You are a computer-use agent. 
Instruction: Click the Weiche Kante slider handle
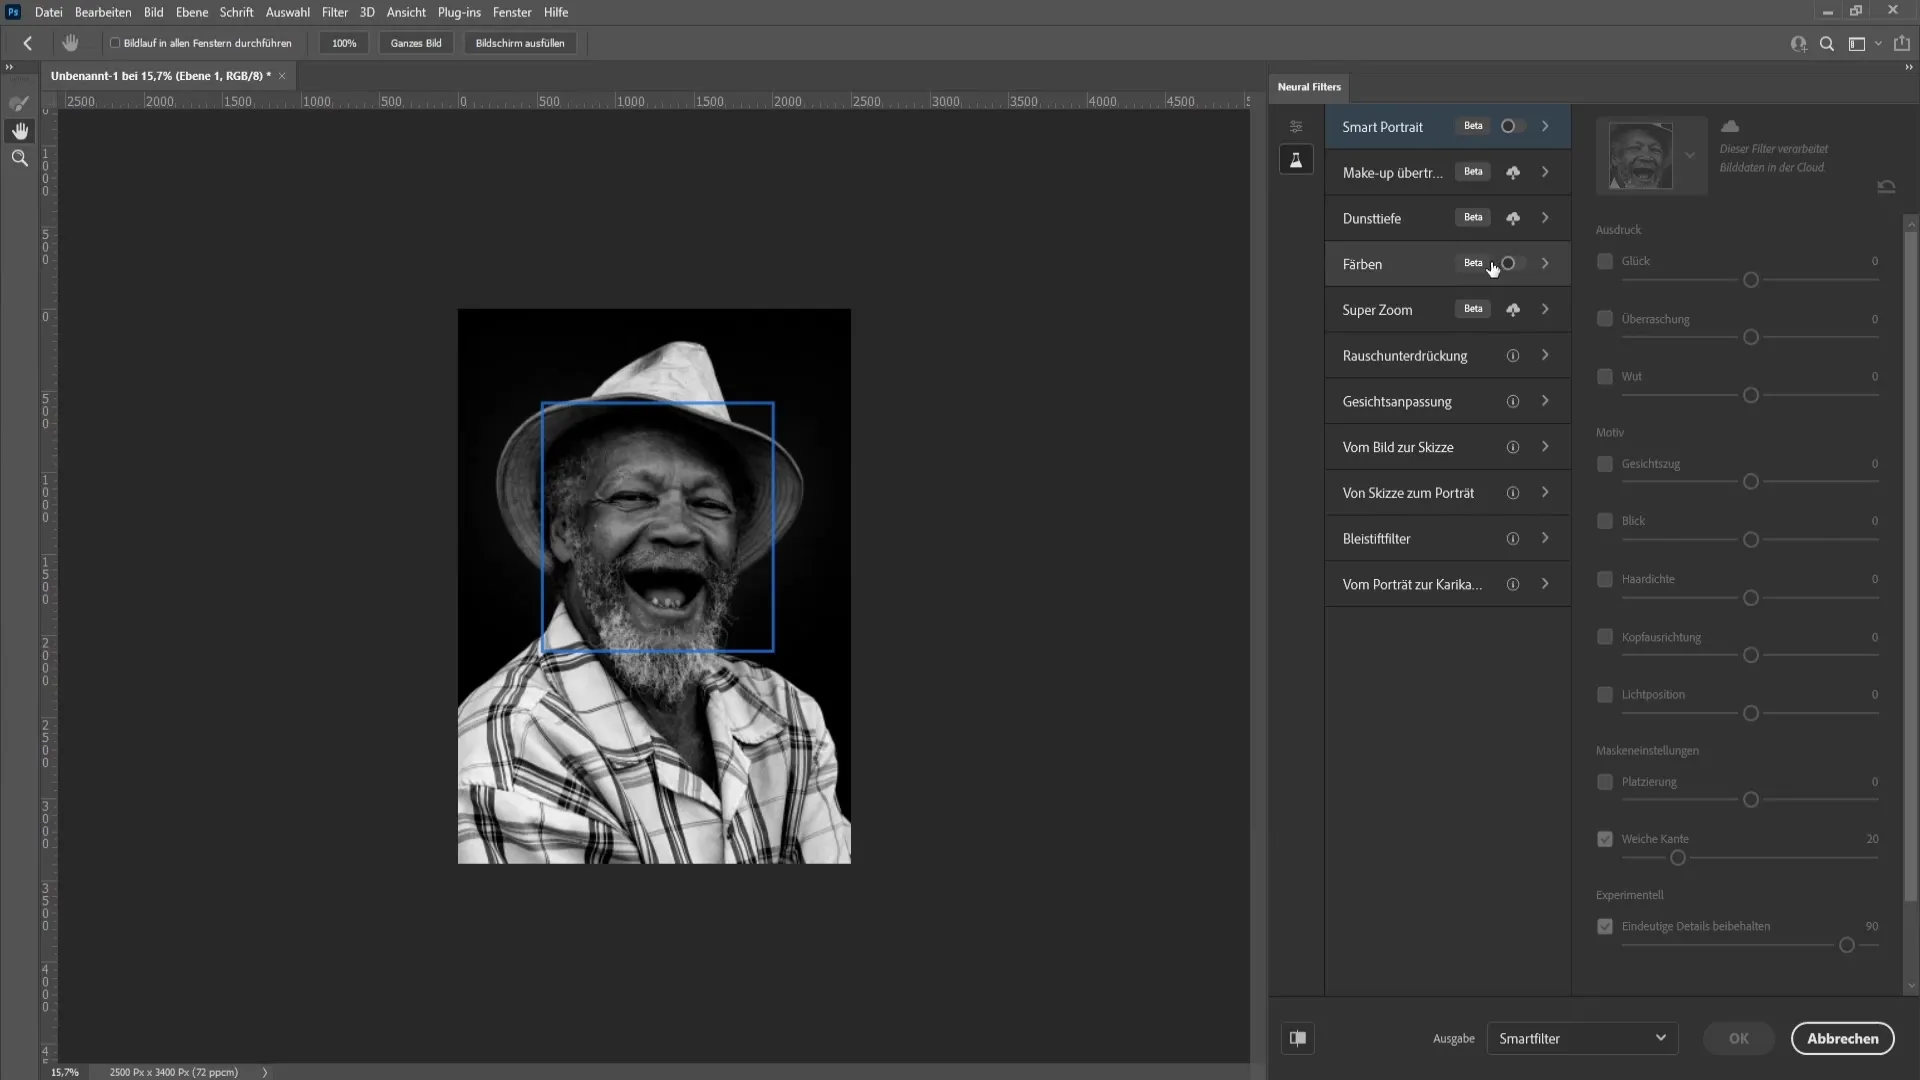click(x=1678, y=858)
